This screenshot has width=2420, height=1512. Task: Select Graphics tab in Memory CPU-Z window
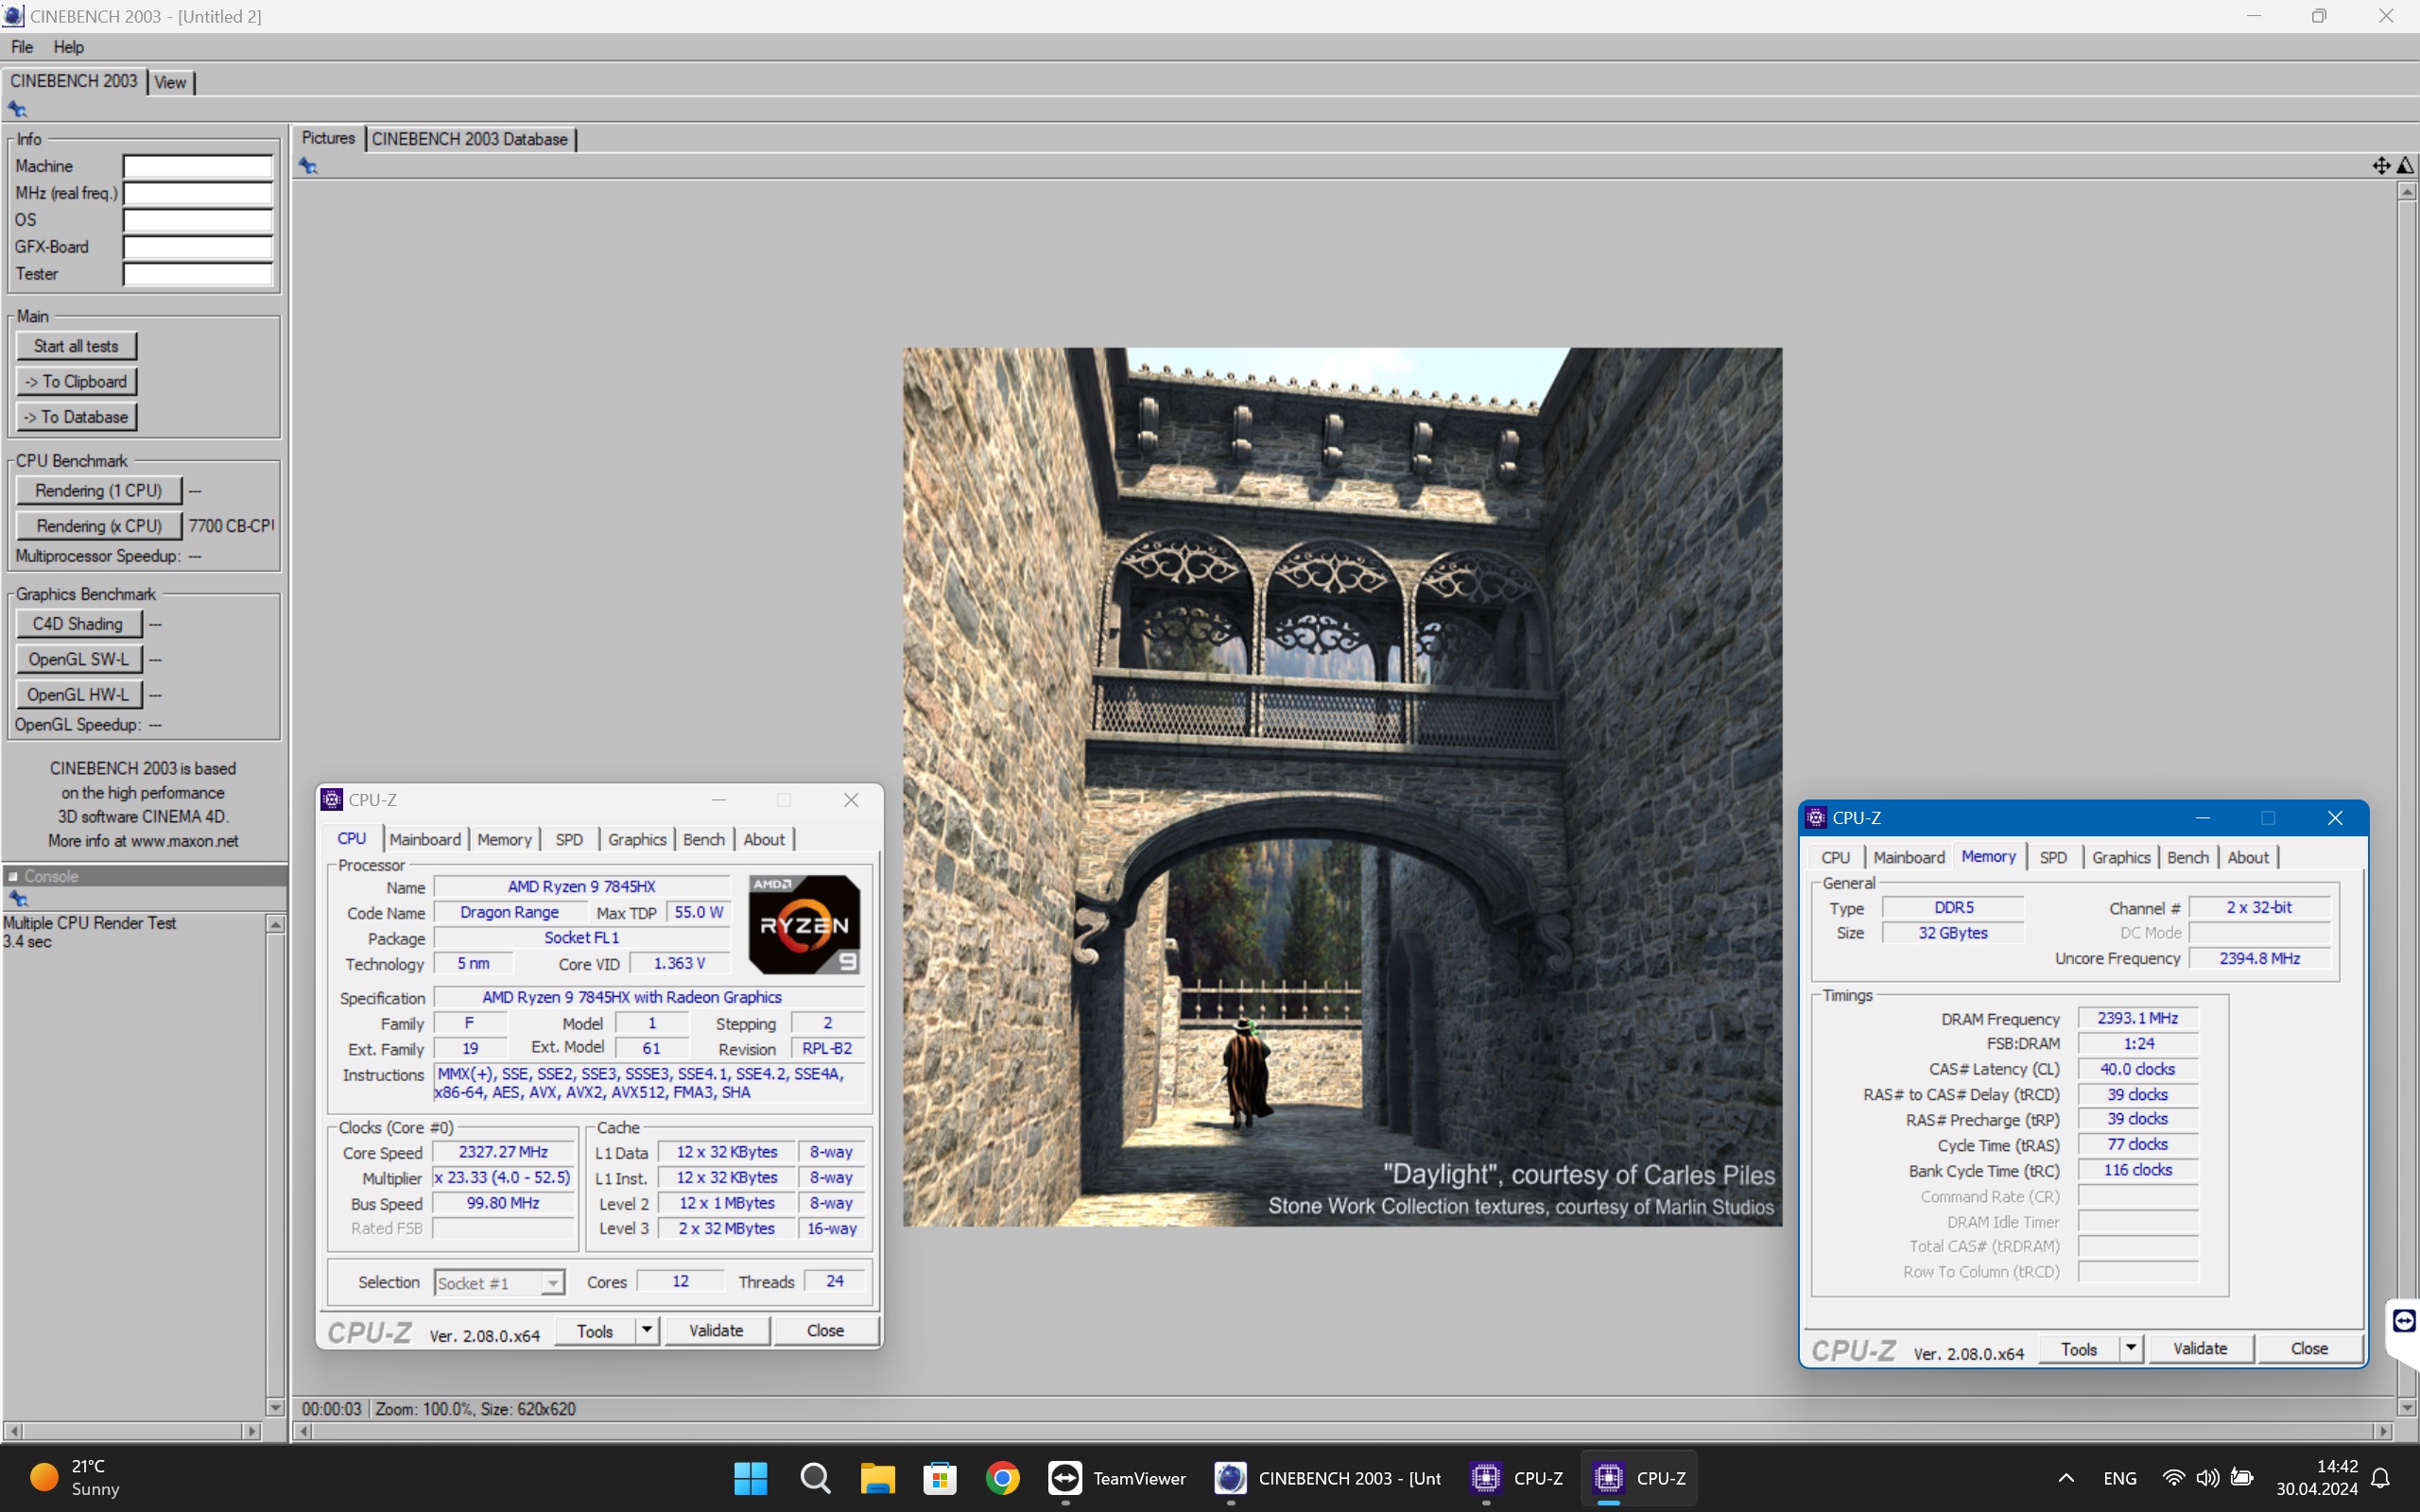pos(2121,858)
